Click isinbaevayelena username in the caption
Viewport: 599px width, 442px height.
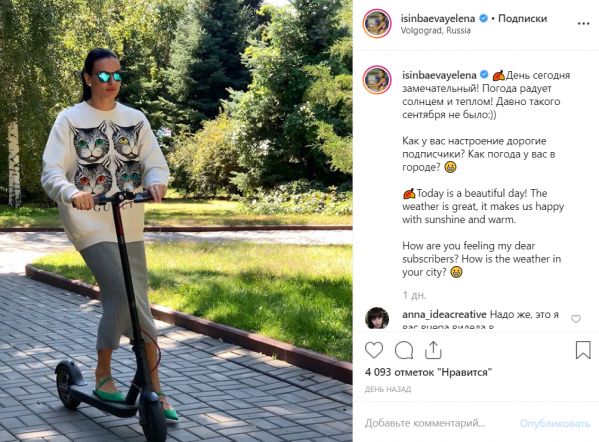(439, 75)
